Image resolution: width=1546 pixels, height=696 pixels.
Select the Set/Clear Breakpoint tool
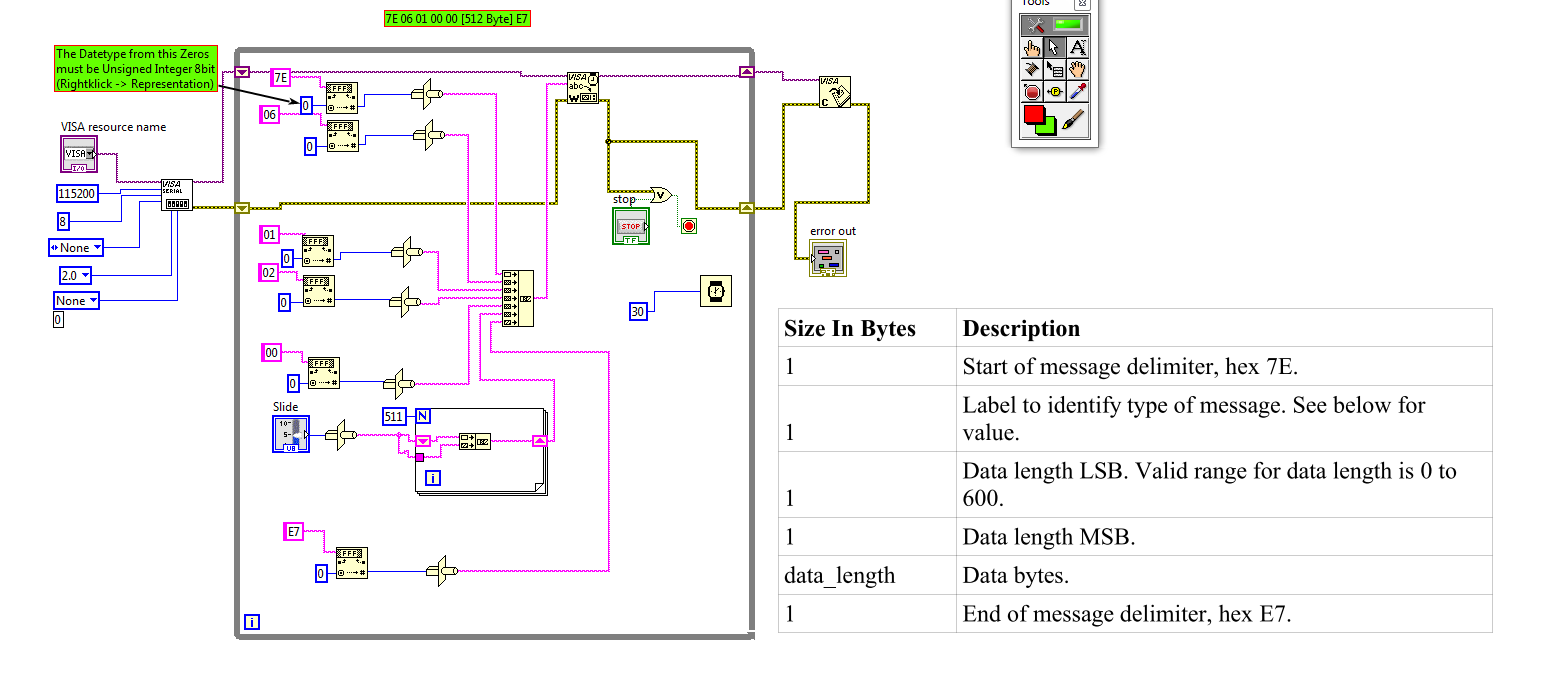click(1033, 91)
